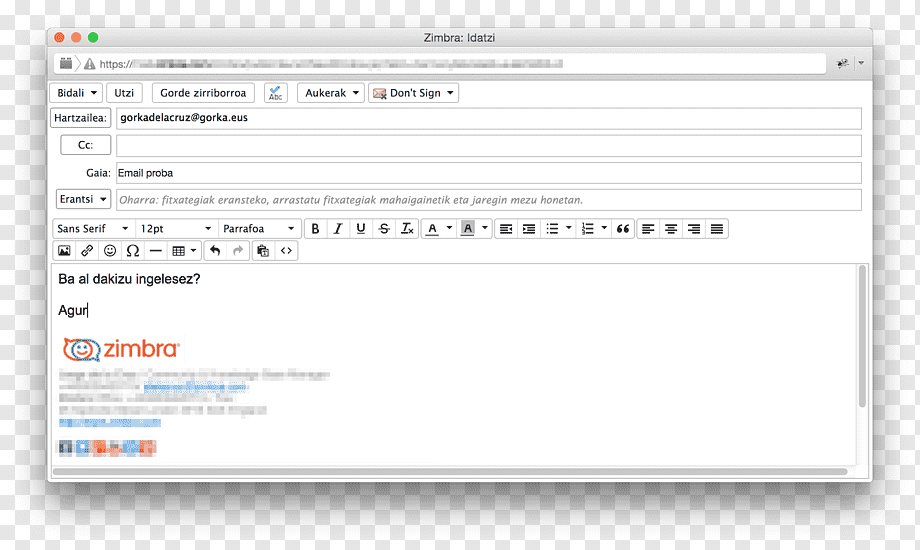Toggle italic text formatting
The image size is (920, 550).
tap(338, 229)
